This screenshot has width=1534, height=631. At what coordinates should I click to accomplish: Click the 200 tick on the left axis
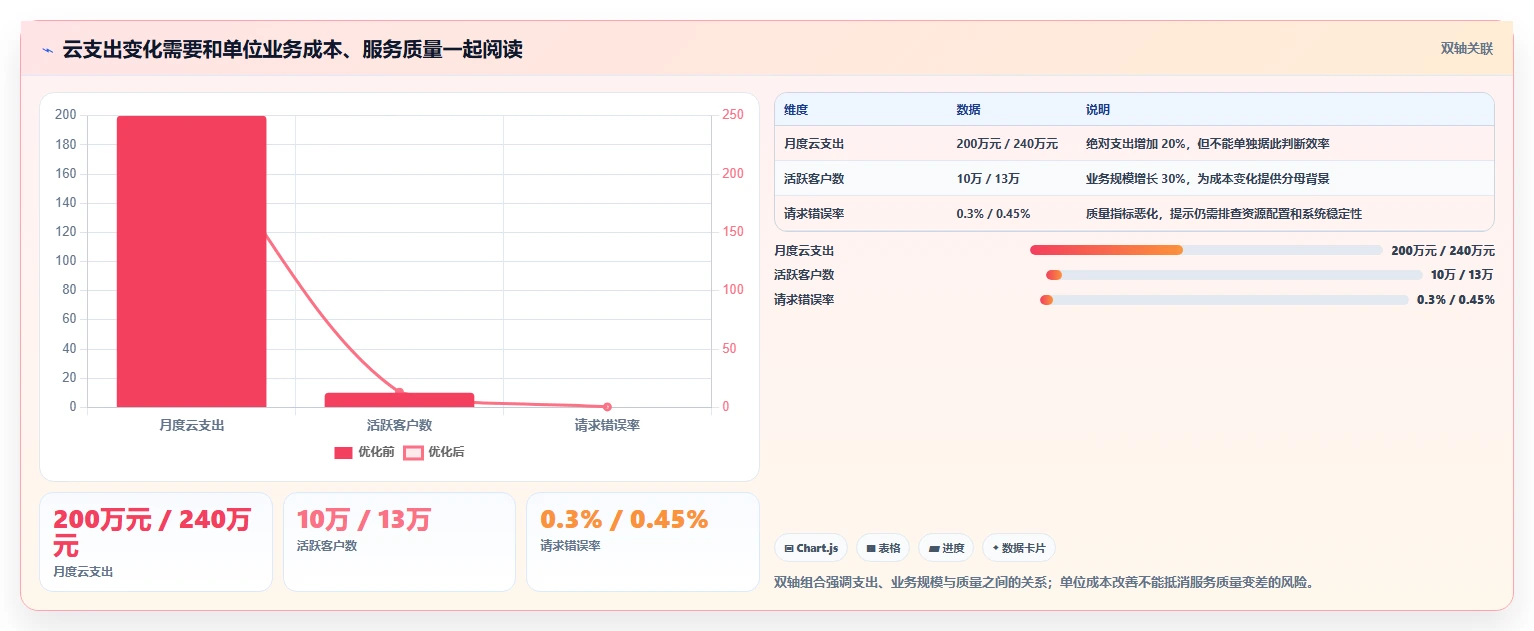tap(66, 115)
